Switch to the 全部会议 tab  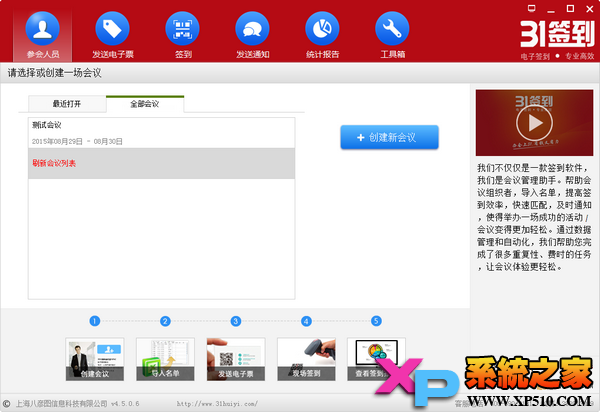(145, 104)
